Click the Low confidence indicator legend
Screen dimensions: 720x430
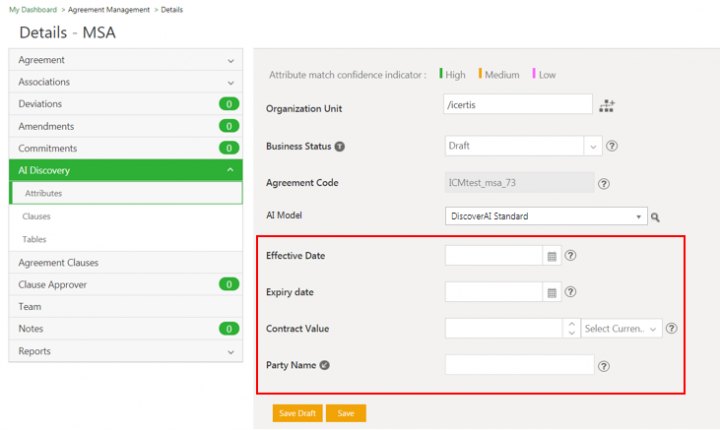coord(544,74)
